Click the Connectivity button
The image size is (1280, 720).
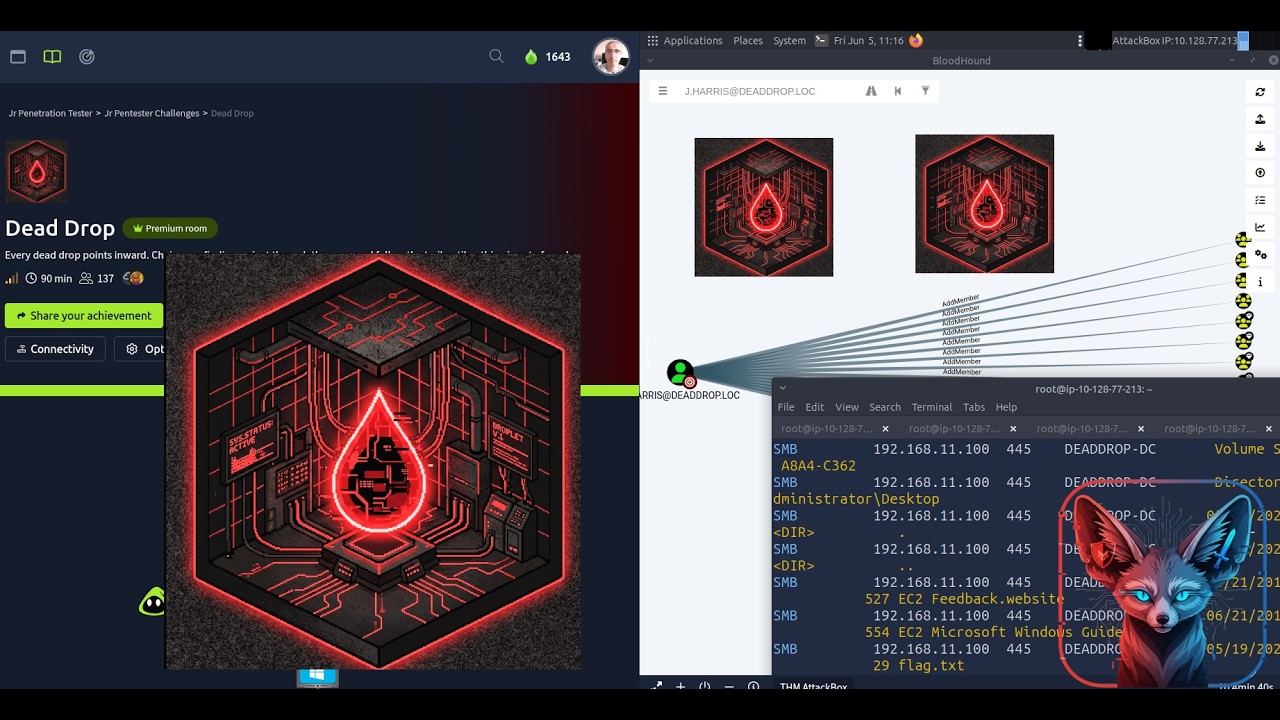pyautogui.click(x=55, y=349)
